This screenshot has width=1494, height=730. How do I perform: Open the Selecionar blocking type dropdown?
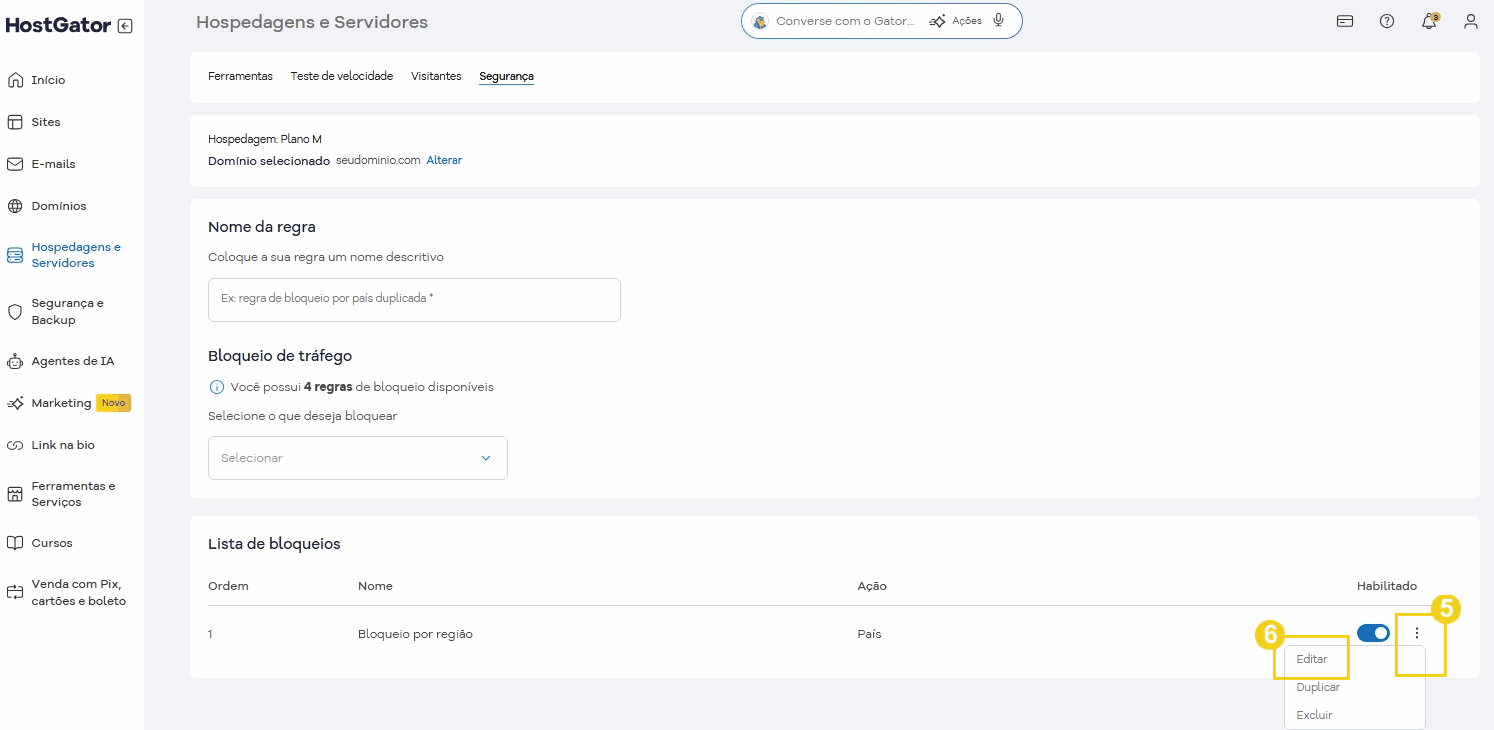pyautogui.click(x=357, y=457)
